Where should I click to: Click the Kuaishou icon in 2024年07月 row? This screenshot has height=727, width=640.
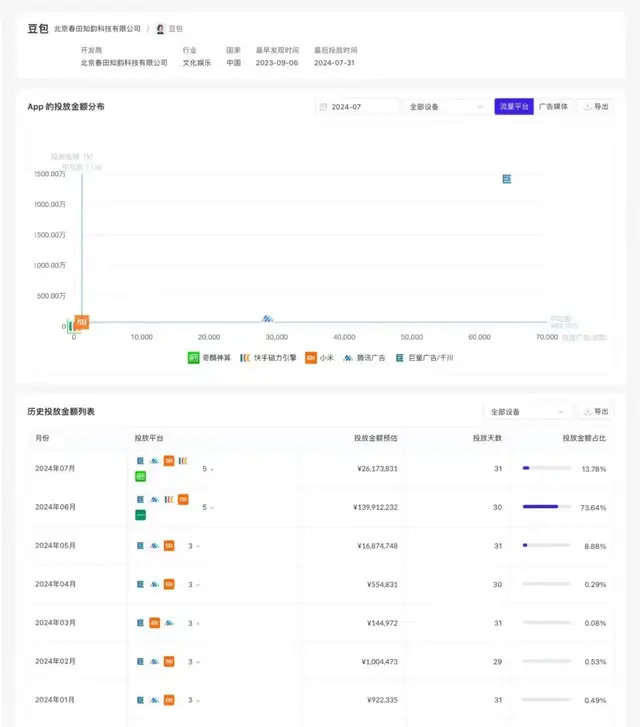183,461
